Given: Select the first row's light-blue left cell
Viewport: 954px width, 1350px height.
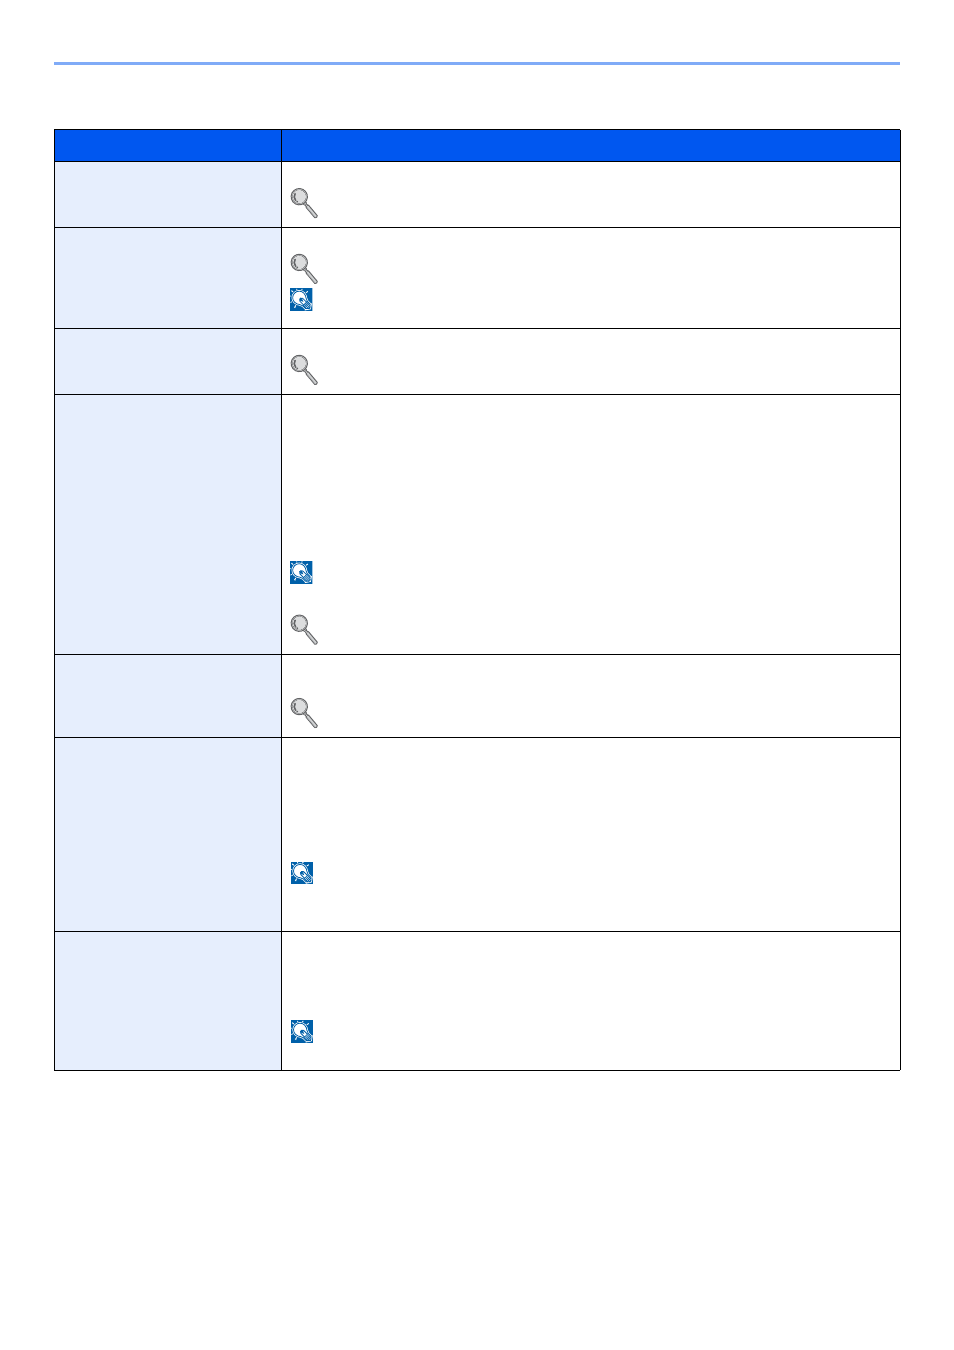Looking at the screenshot, I should pos(168,195).
